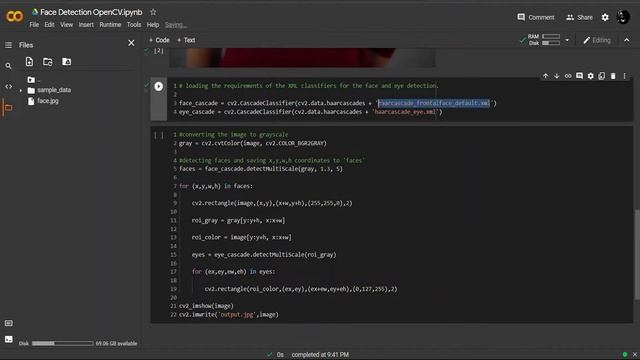Open notebook settings gear
Screen dimensions: 640x360
click(605, 17)
